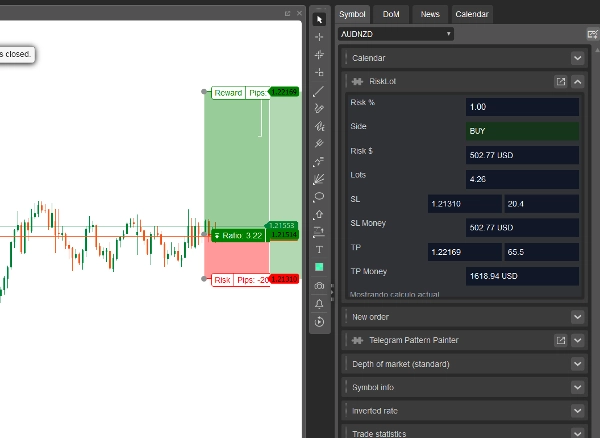
Task: Click the SL Money field
Action: pyautogui.click(x=522, y=228)
